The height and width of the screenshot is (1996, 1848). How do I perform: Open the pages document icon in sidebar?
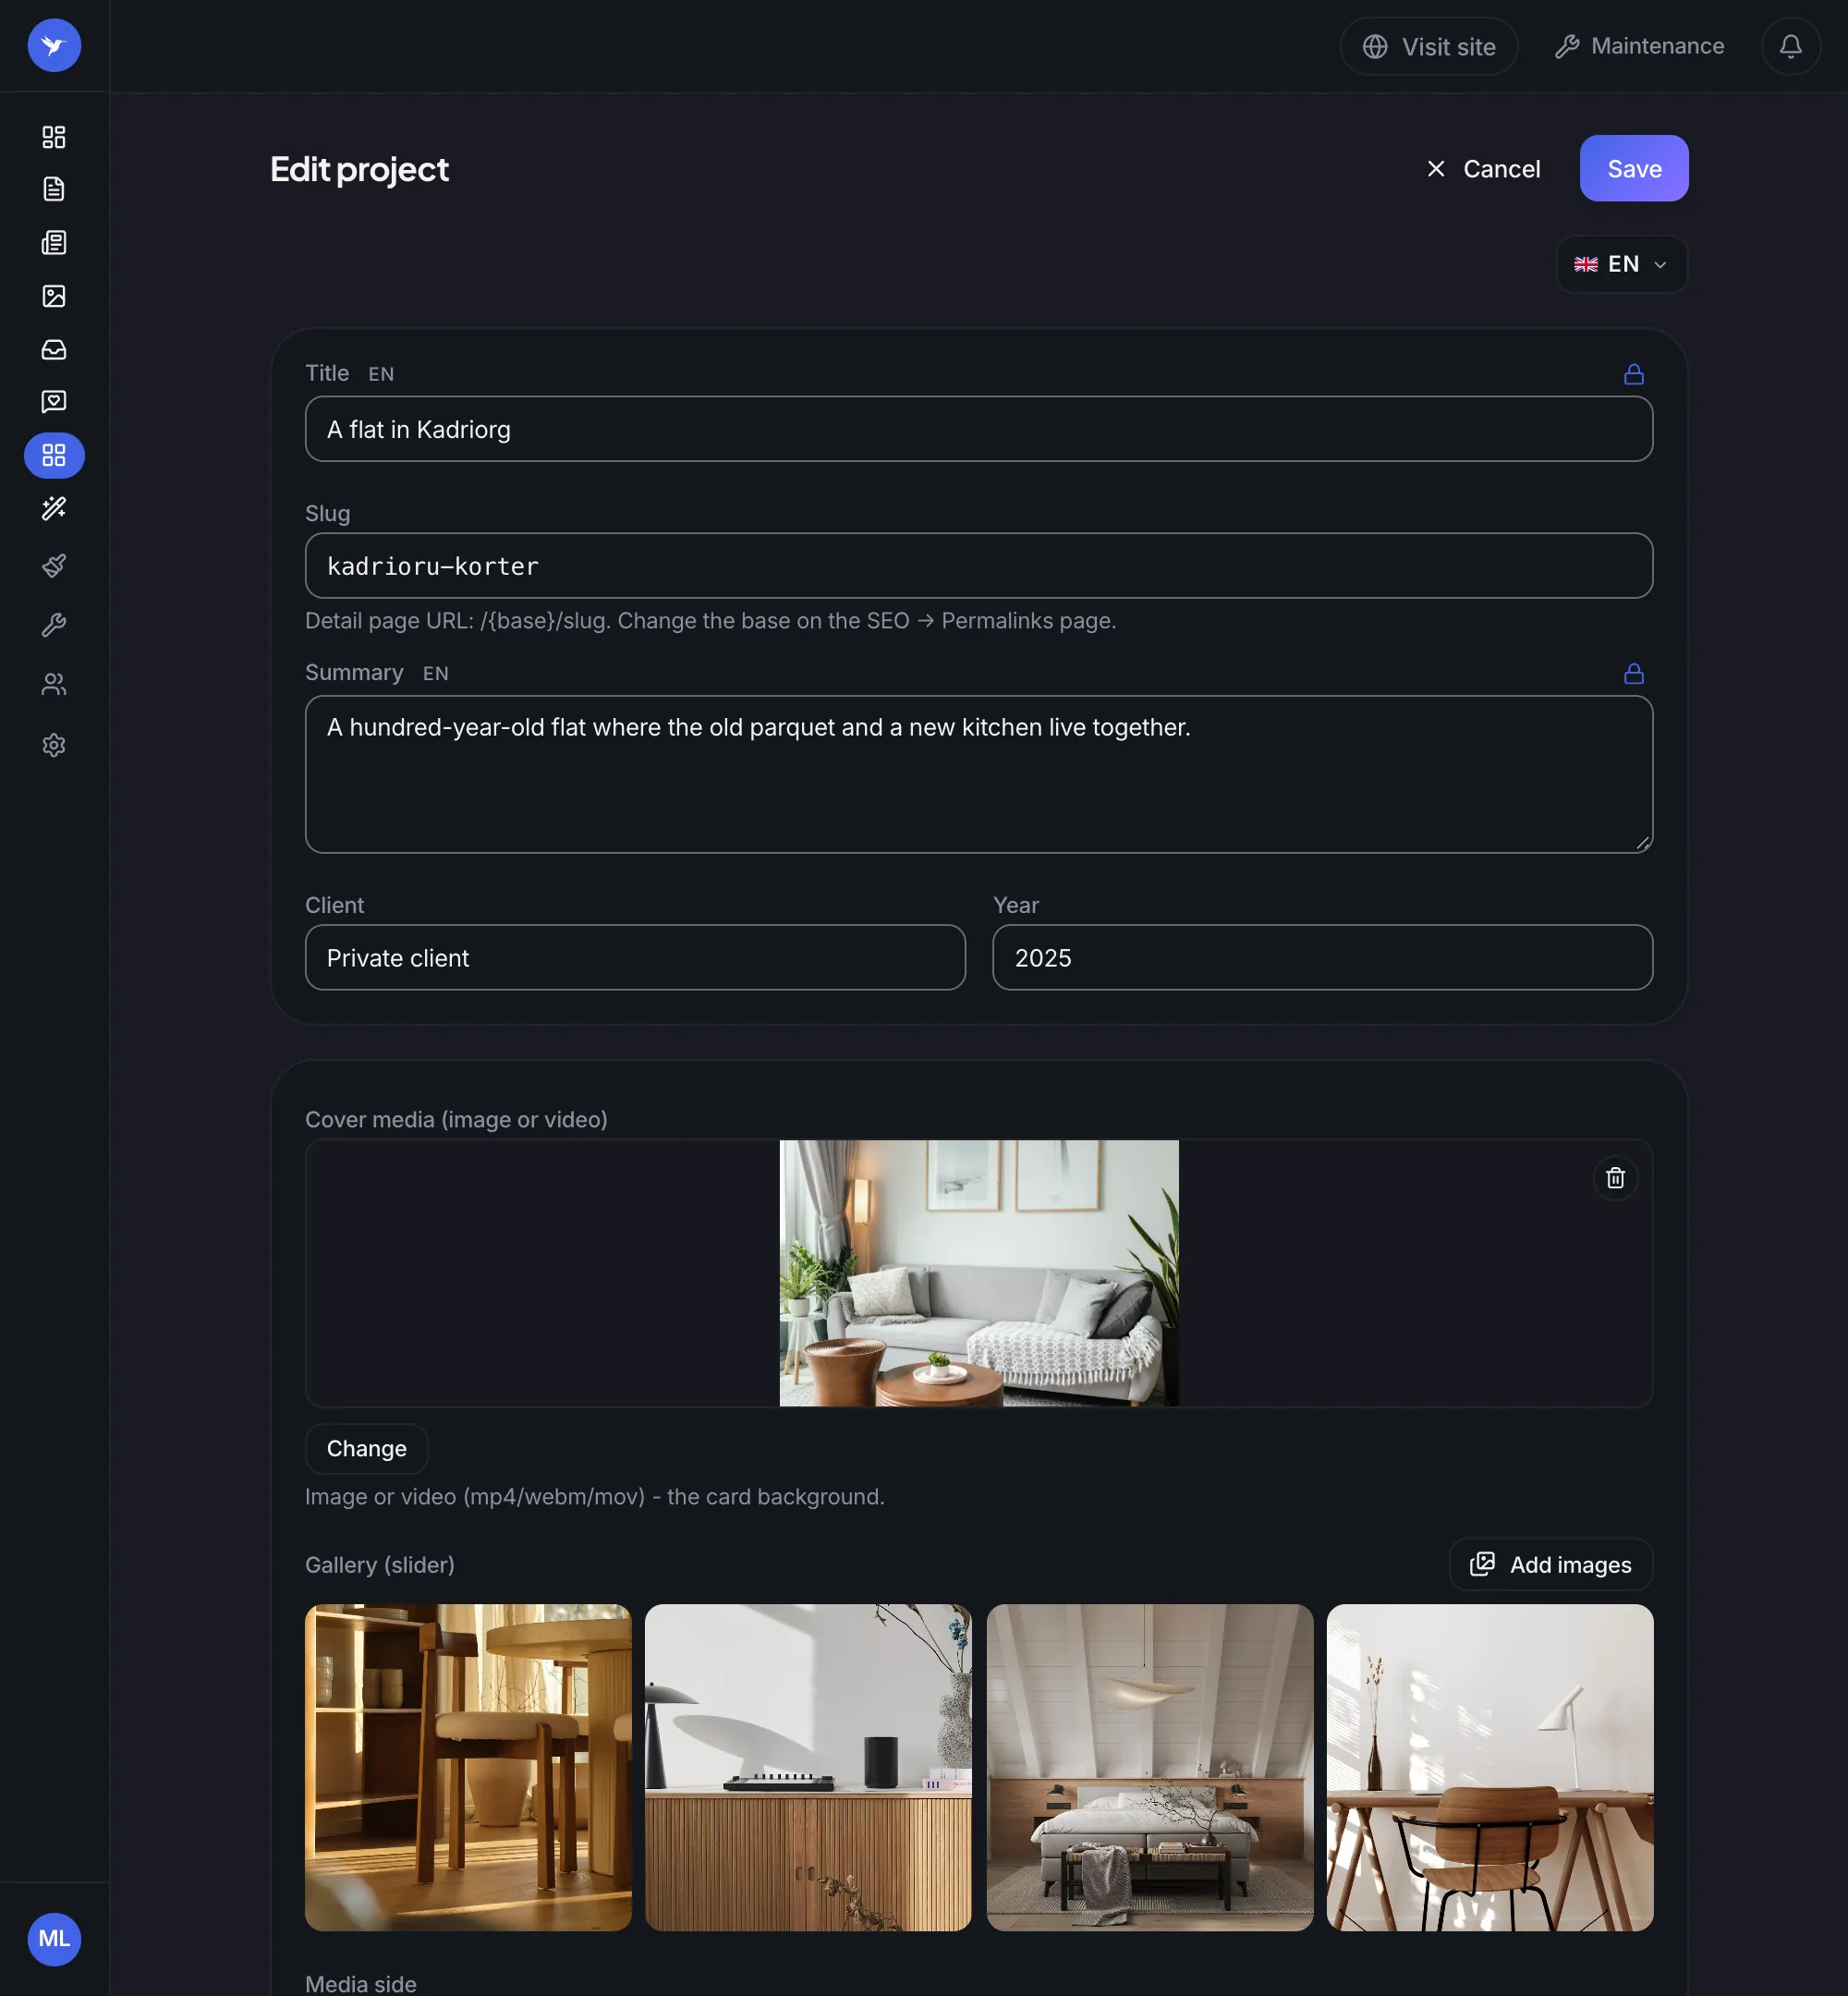(x=54, y=189)
